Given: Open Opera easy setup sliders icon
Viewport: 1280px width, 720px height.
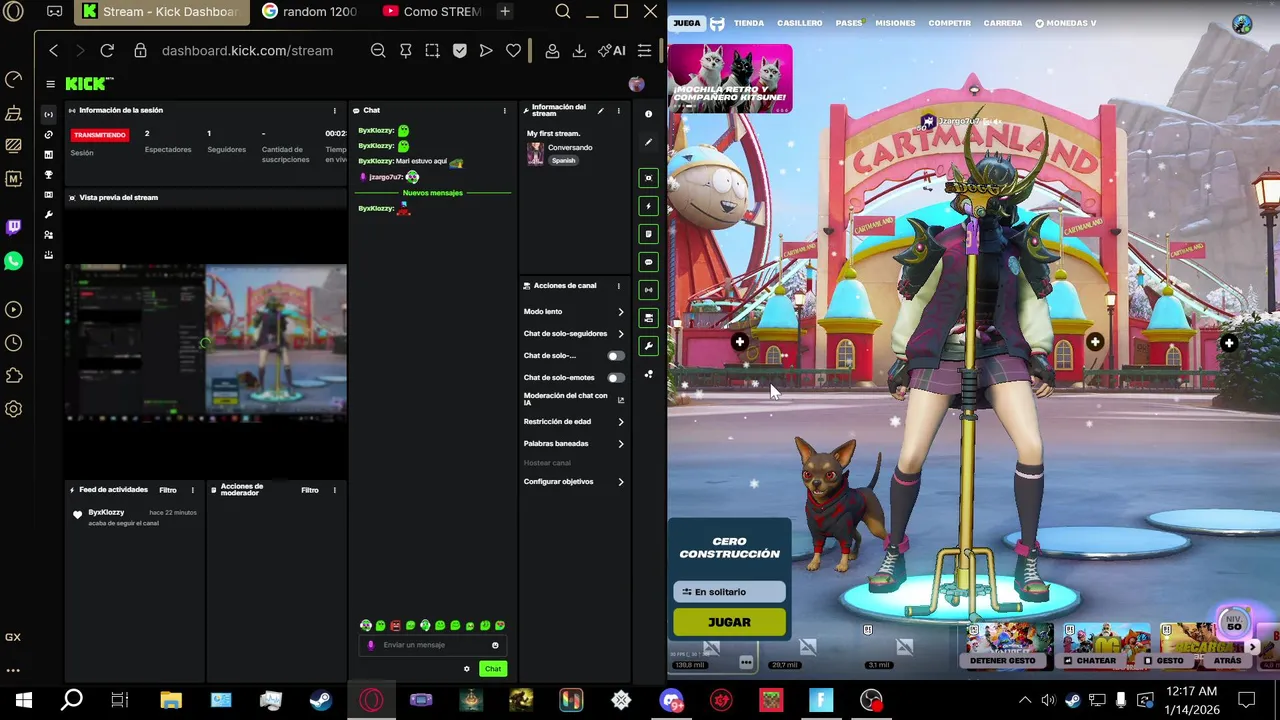Looking at the screenshot, I should 645,50.
